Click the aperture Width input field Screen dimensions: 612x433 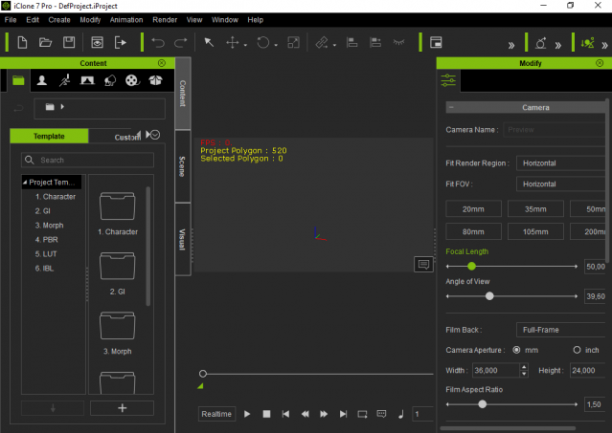click(x=496, y=370)
